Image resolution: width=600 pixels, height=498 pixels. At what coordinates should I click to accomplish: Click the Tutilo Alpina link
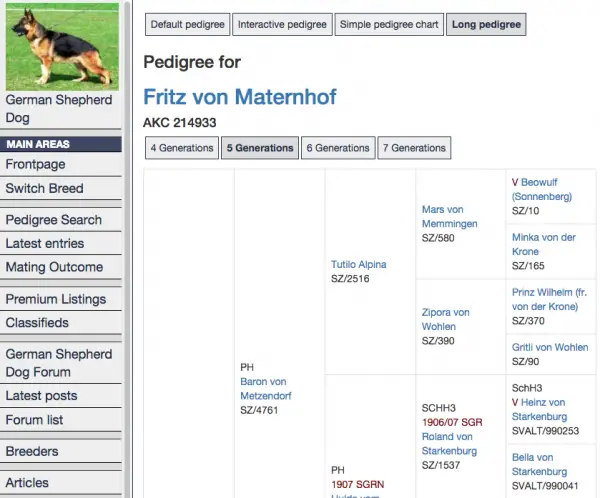(359, 265)
